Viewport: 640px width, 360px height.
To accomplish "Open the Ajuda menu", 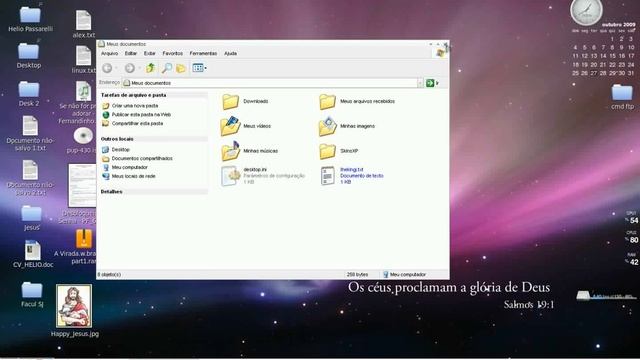I will tap(231, 53).
